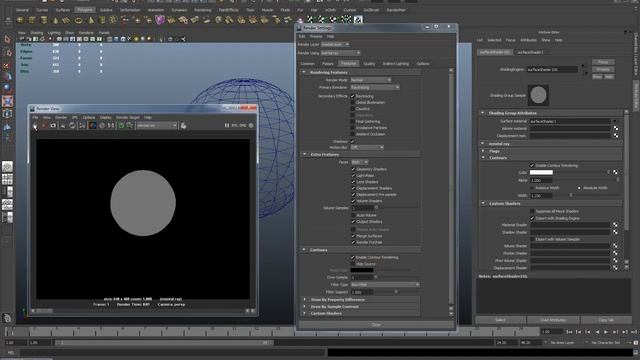Click the Copy Tab button
640x360 pixels.
click(x=606, y=320)
